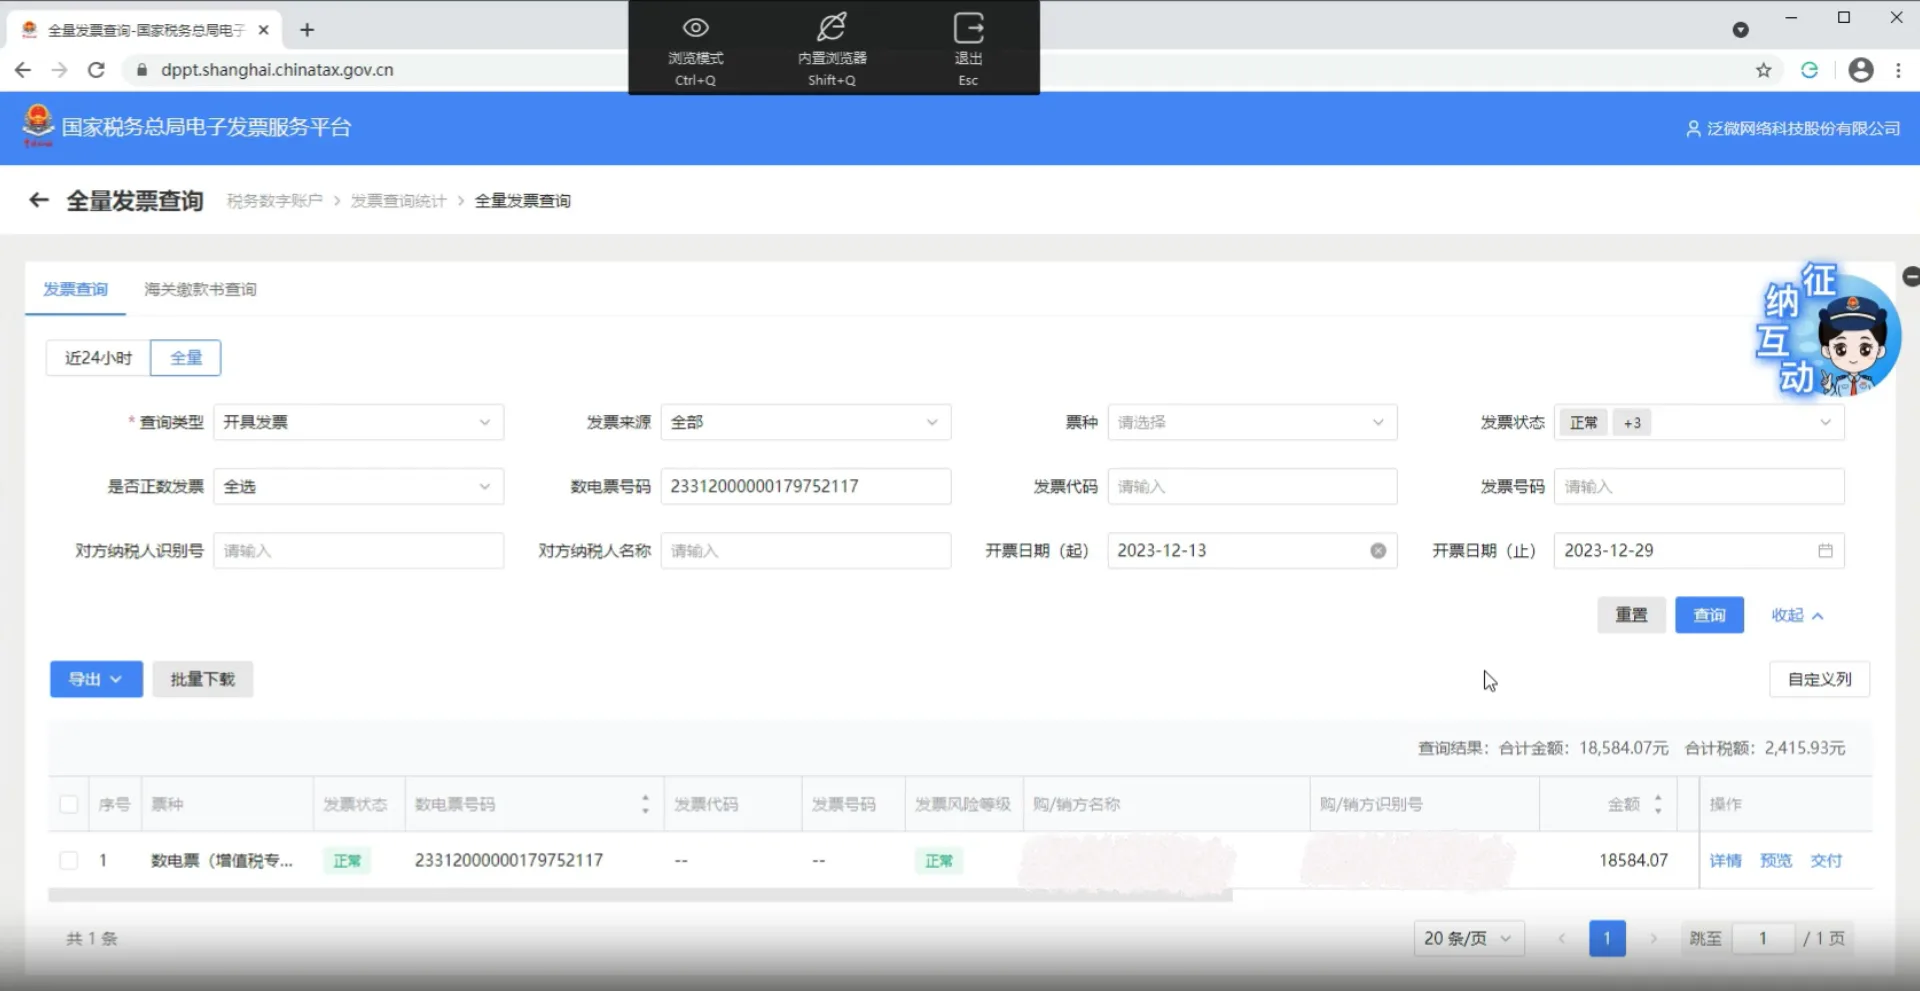Viewport: 1920px width, 991px height.
Task: Click the next page arrow
Action: [x=1654, y=938]
